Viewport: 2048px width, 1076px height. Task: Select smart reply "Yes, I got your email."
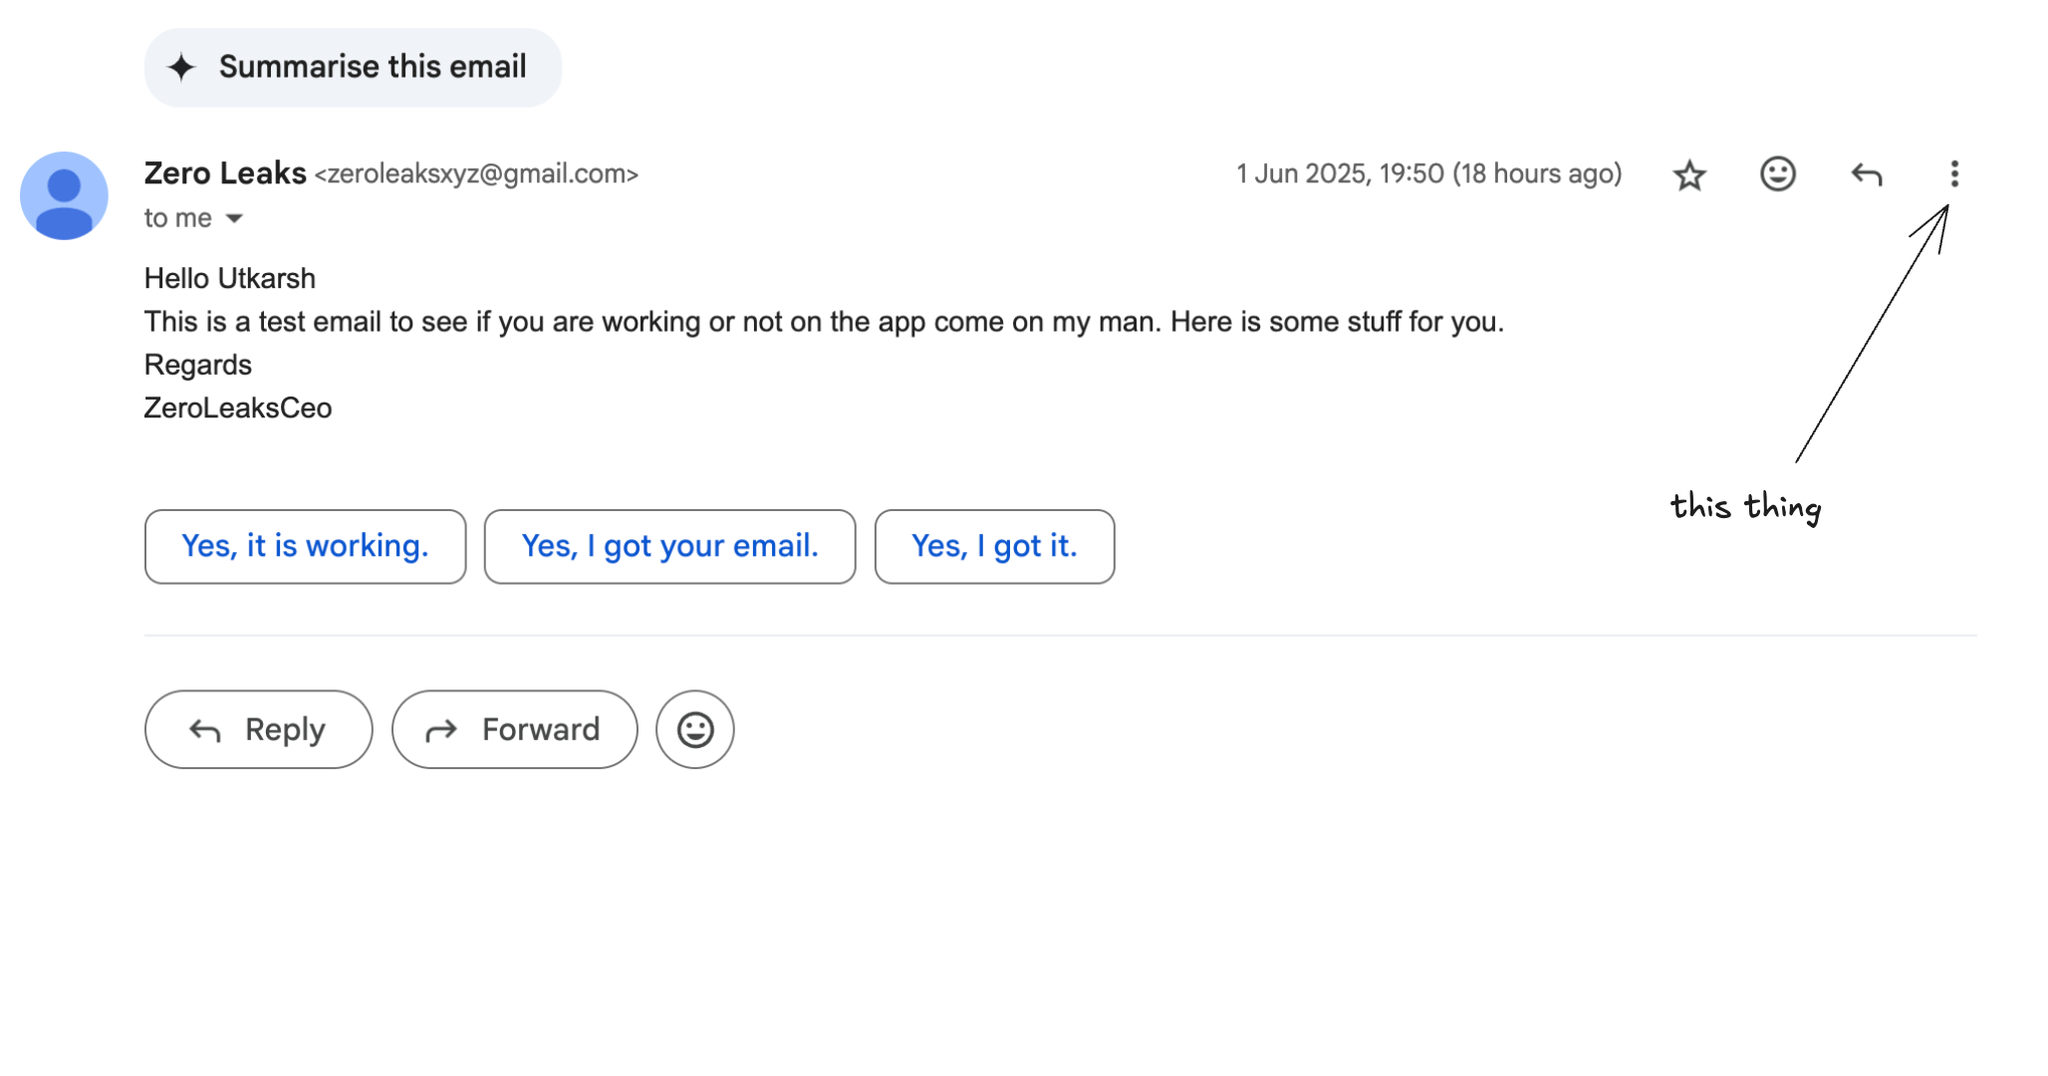(669, 546)
